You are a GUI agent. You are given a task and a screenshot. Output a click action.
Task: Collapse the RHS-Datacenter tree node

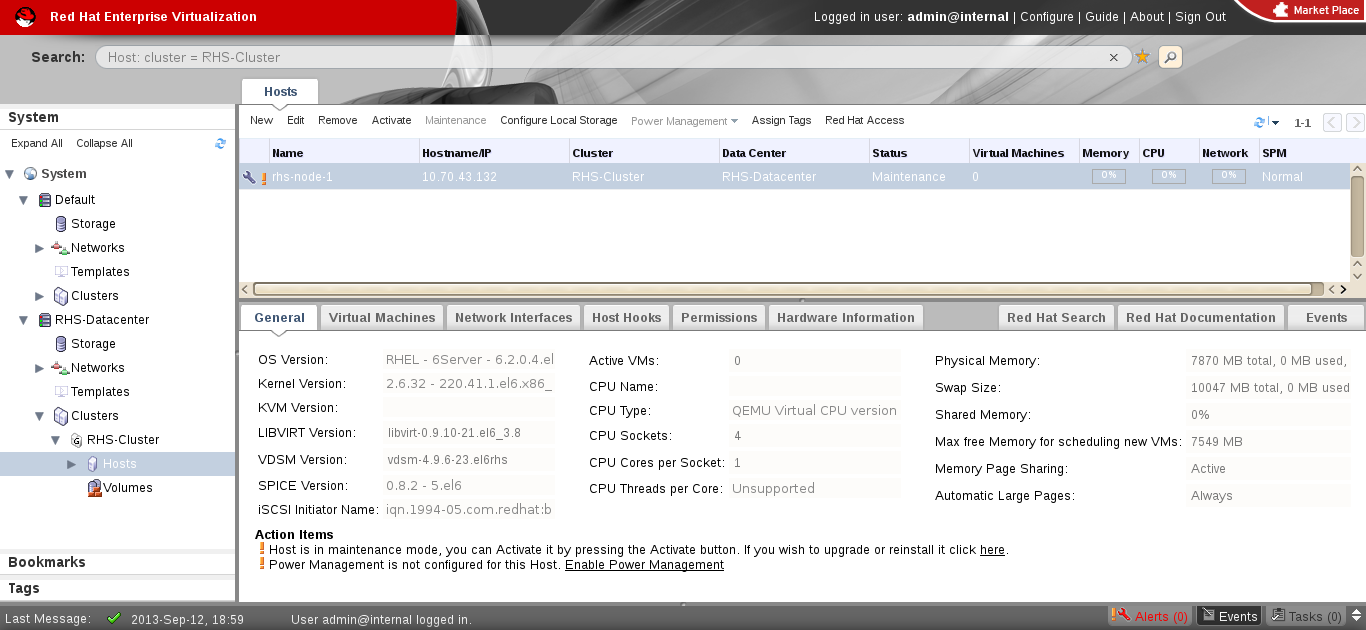(23, 319)
